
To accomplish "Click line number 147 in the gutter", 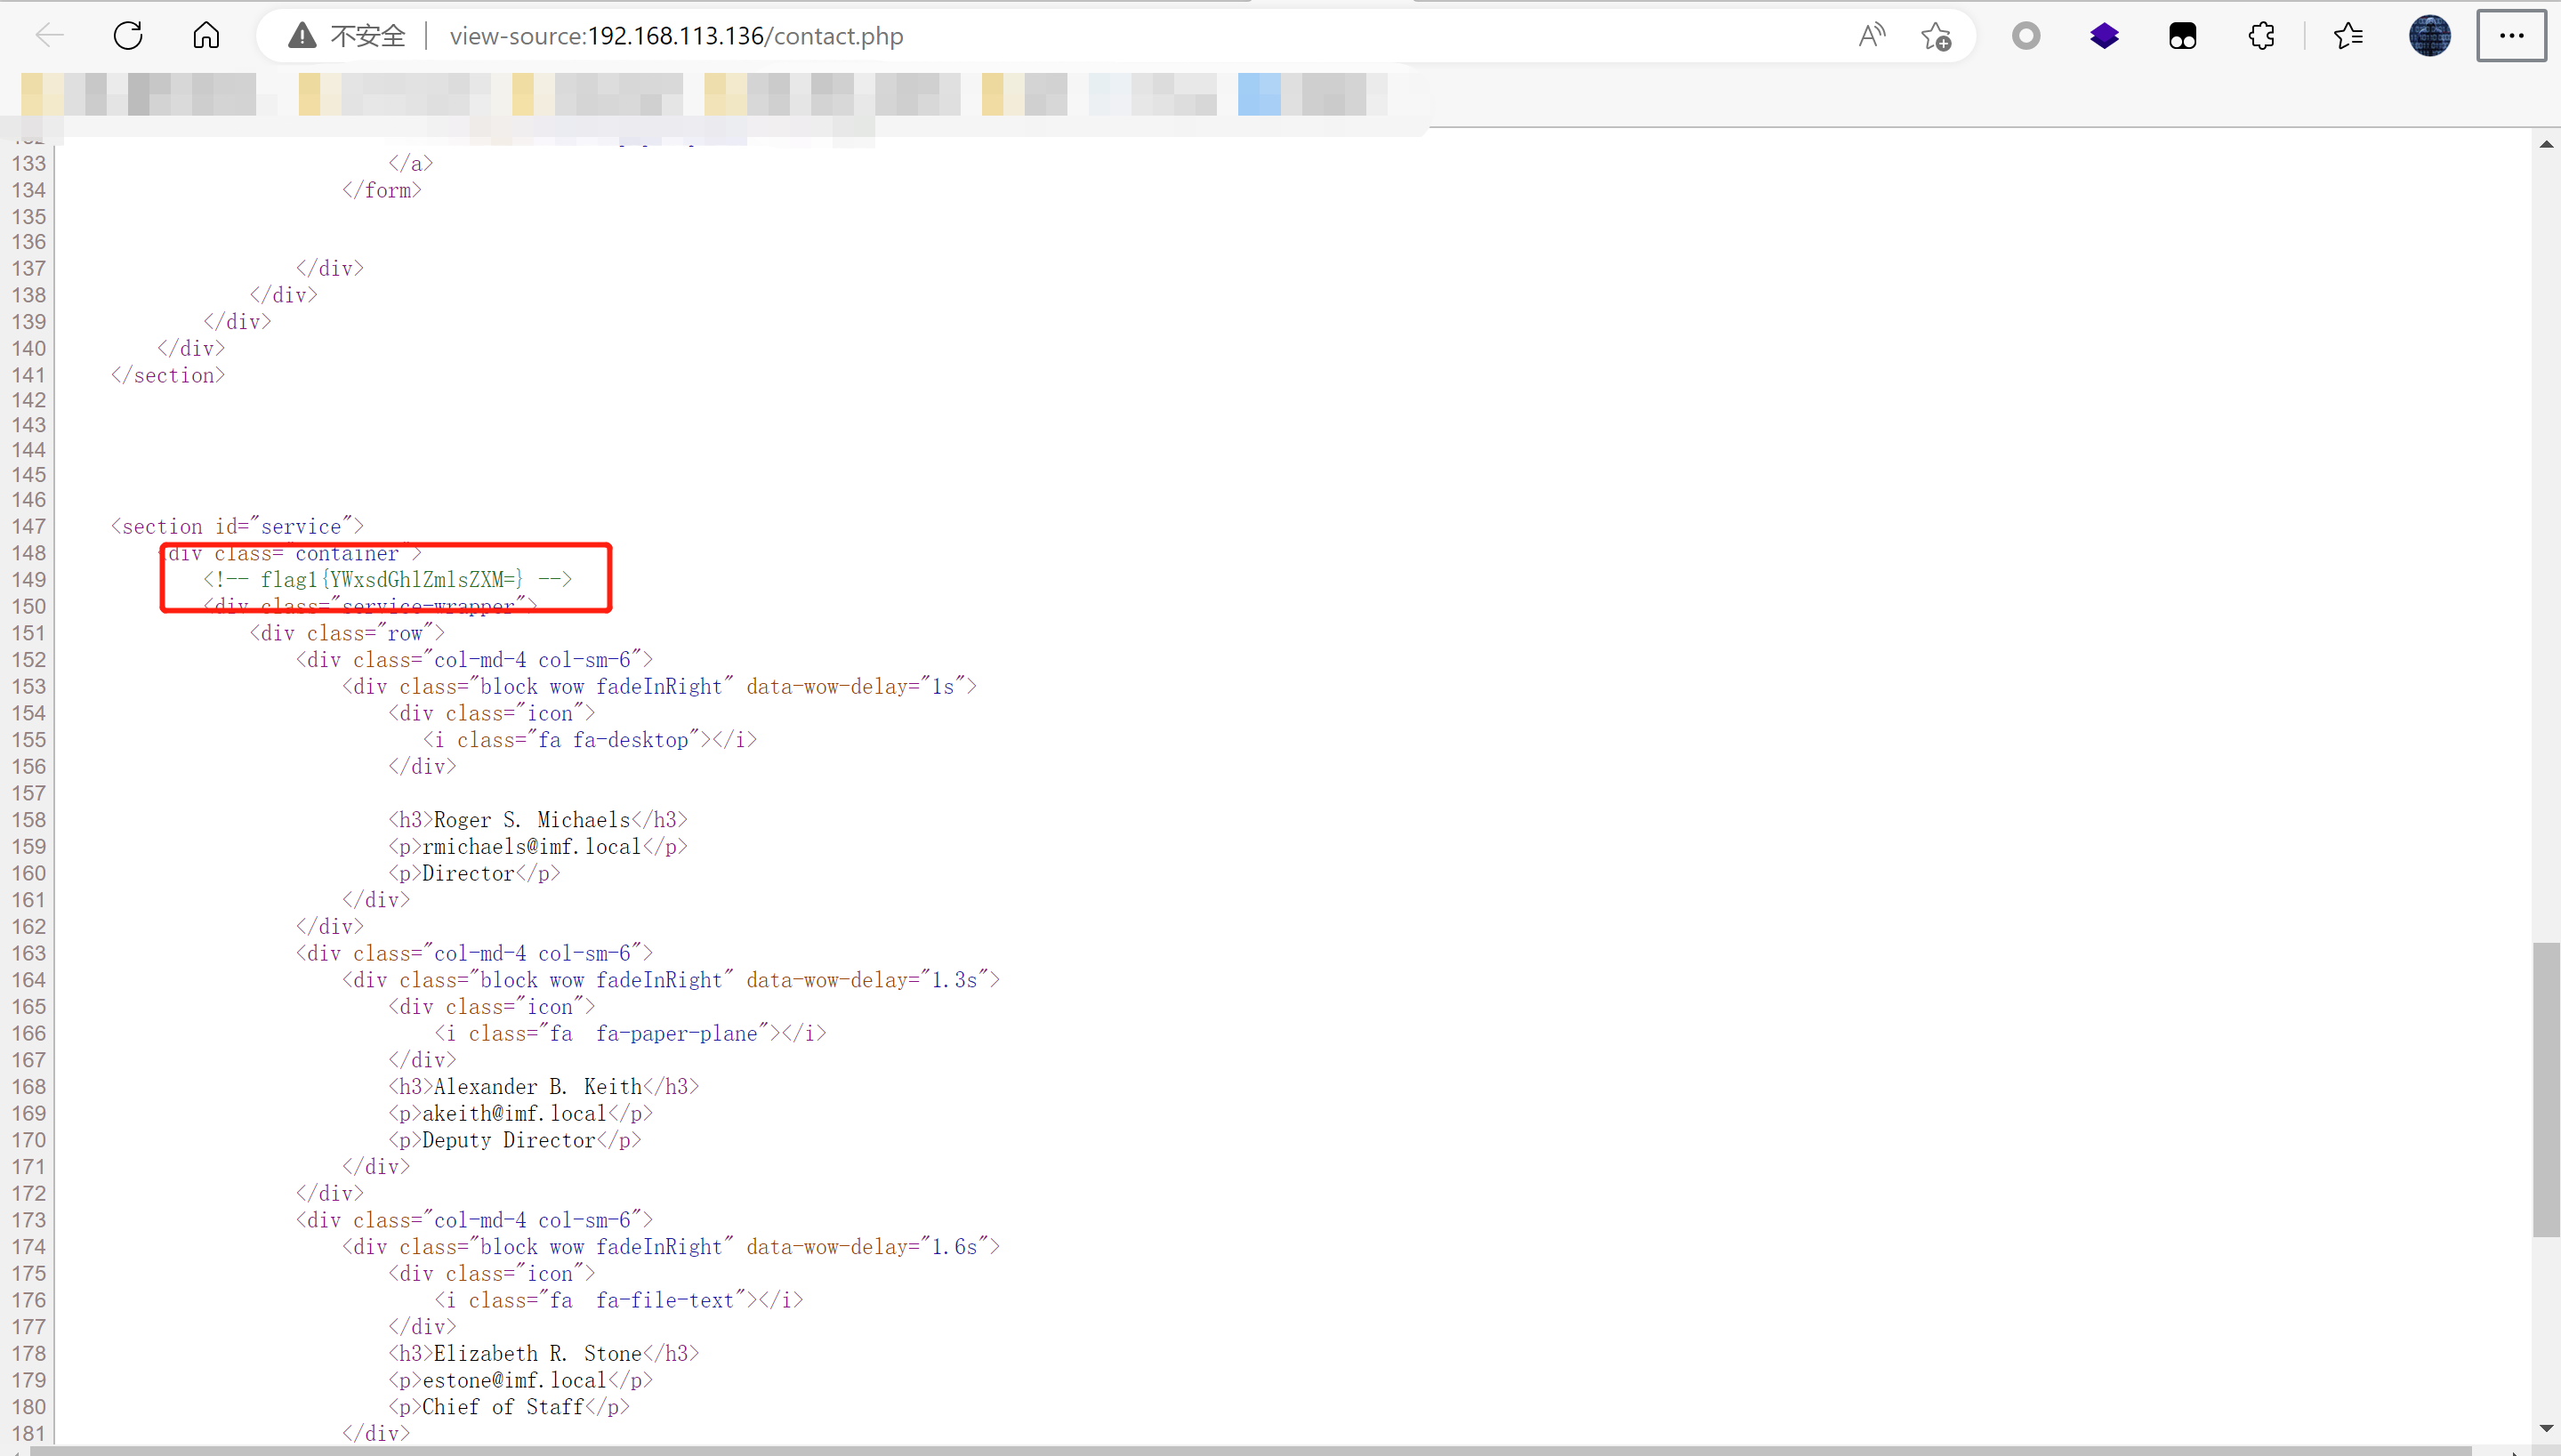I will (x=29, y=526).
